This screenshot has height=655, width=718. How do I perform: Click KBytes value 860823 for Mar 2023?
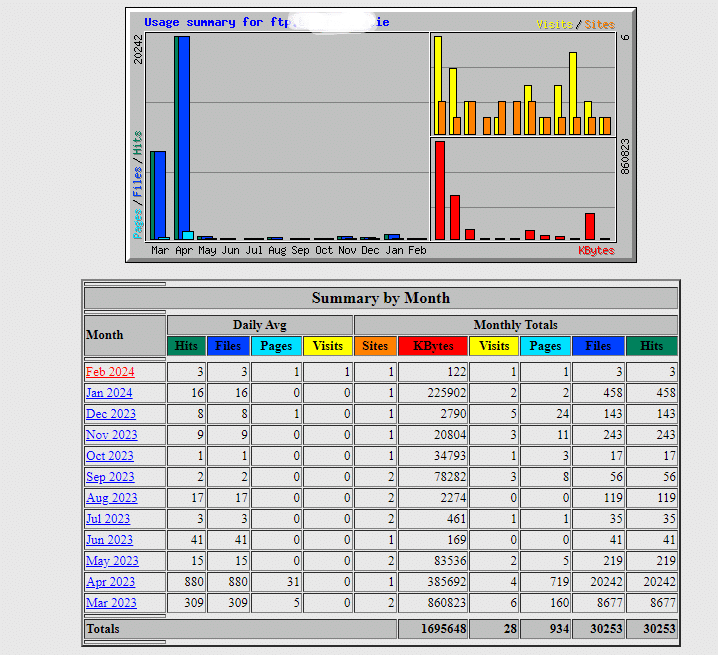click(446, 603)
